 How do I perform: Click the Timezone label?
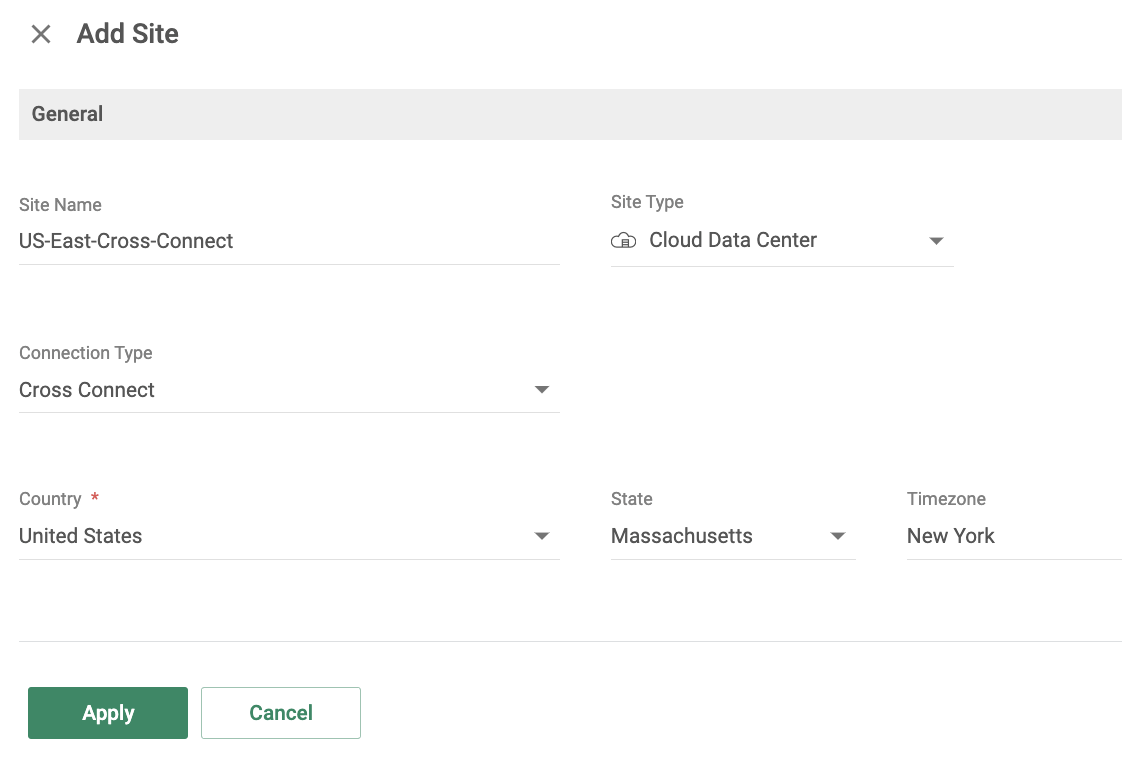tap(946, 499)
